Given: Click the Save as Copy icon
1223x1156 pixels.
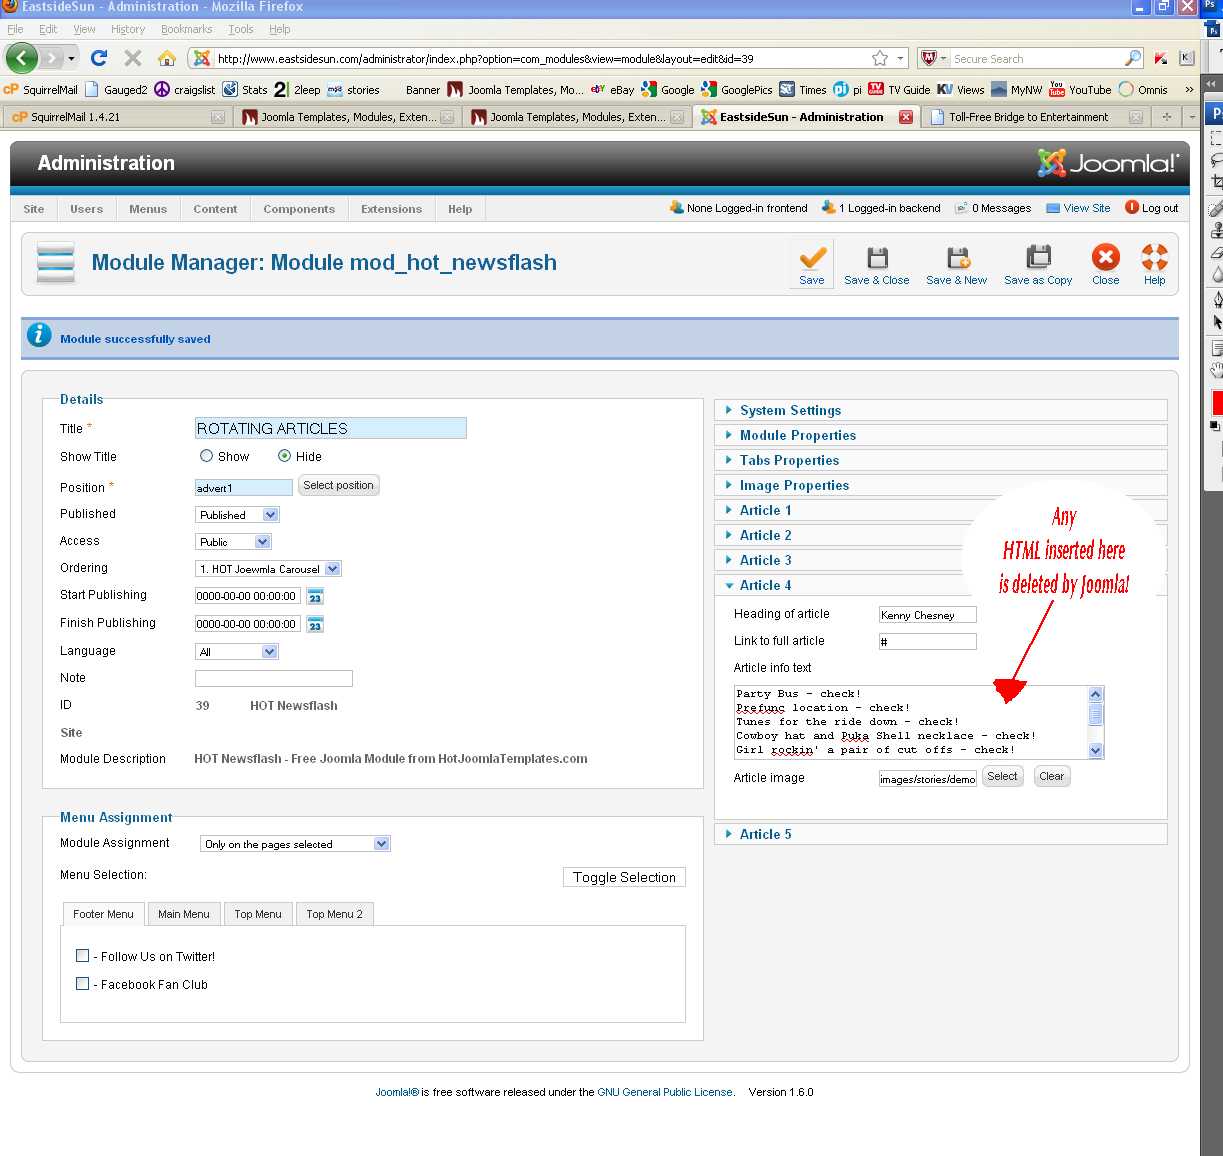Looking at the screenshot, I should [x=1038, y=265].
